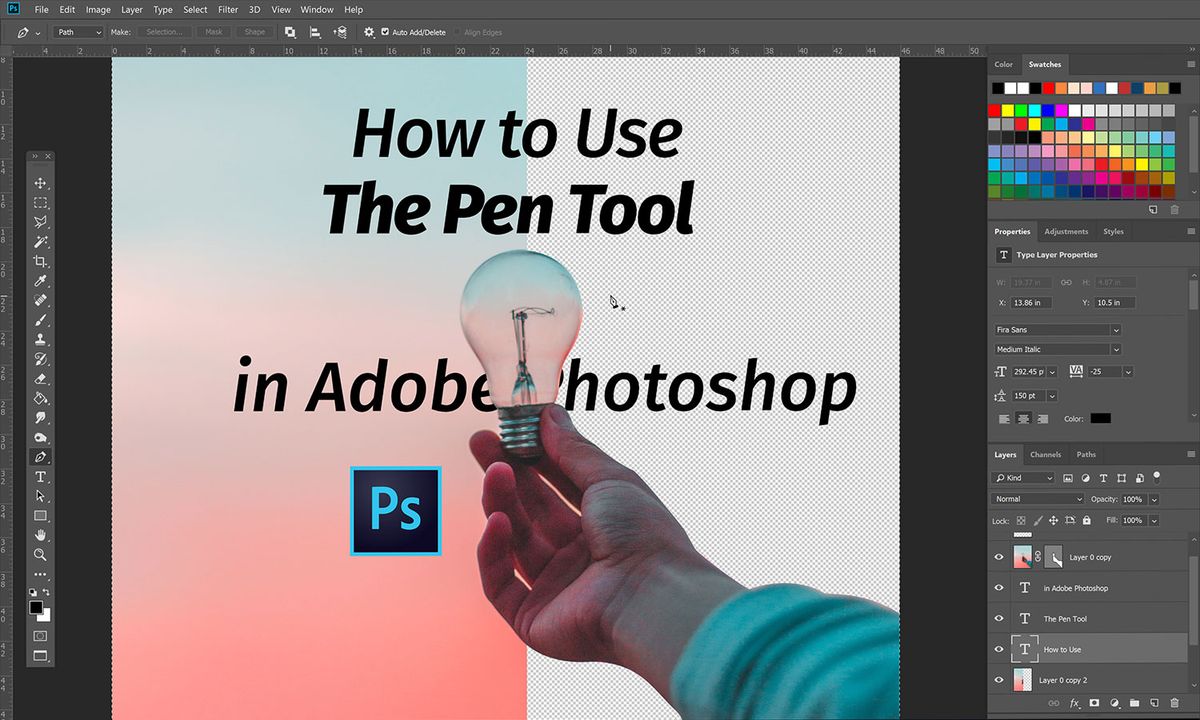
Task: Select the Clone Stamp tool
Action: 41,339
